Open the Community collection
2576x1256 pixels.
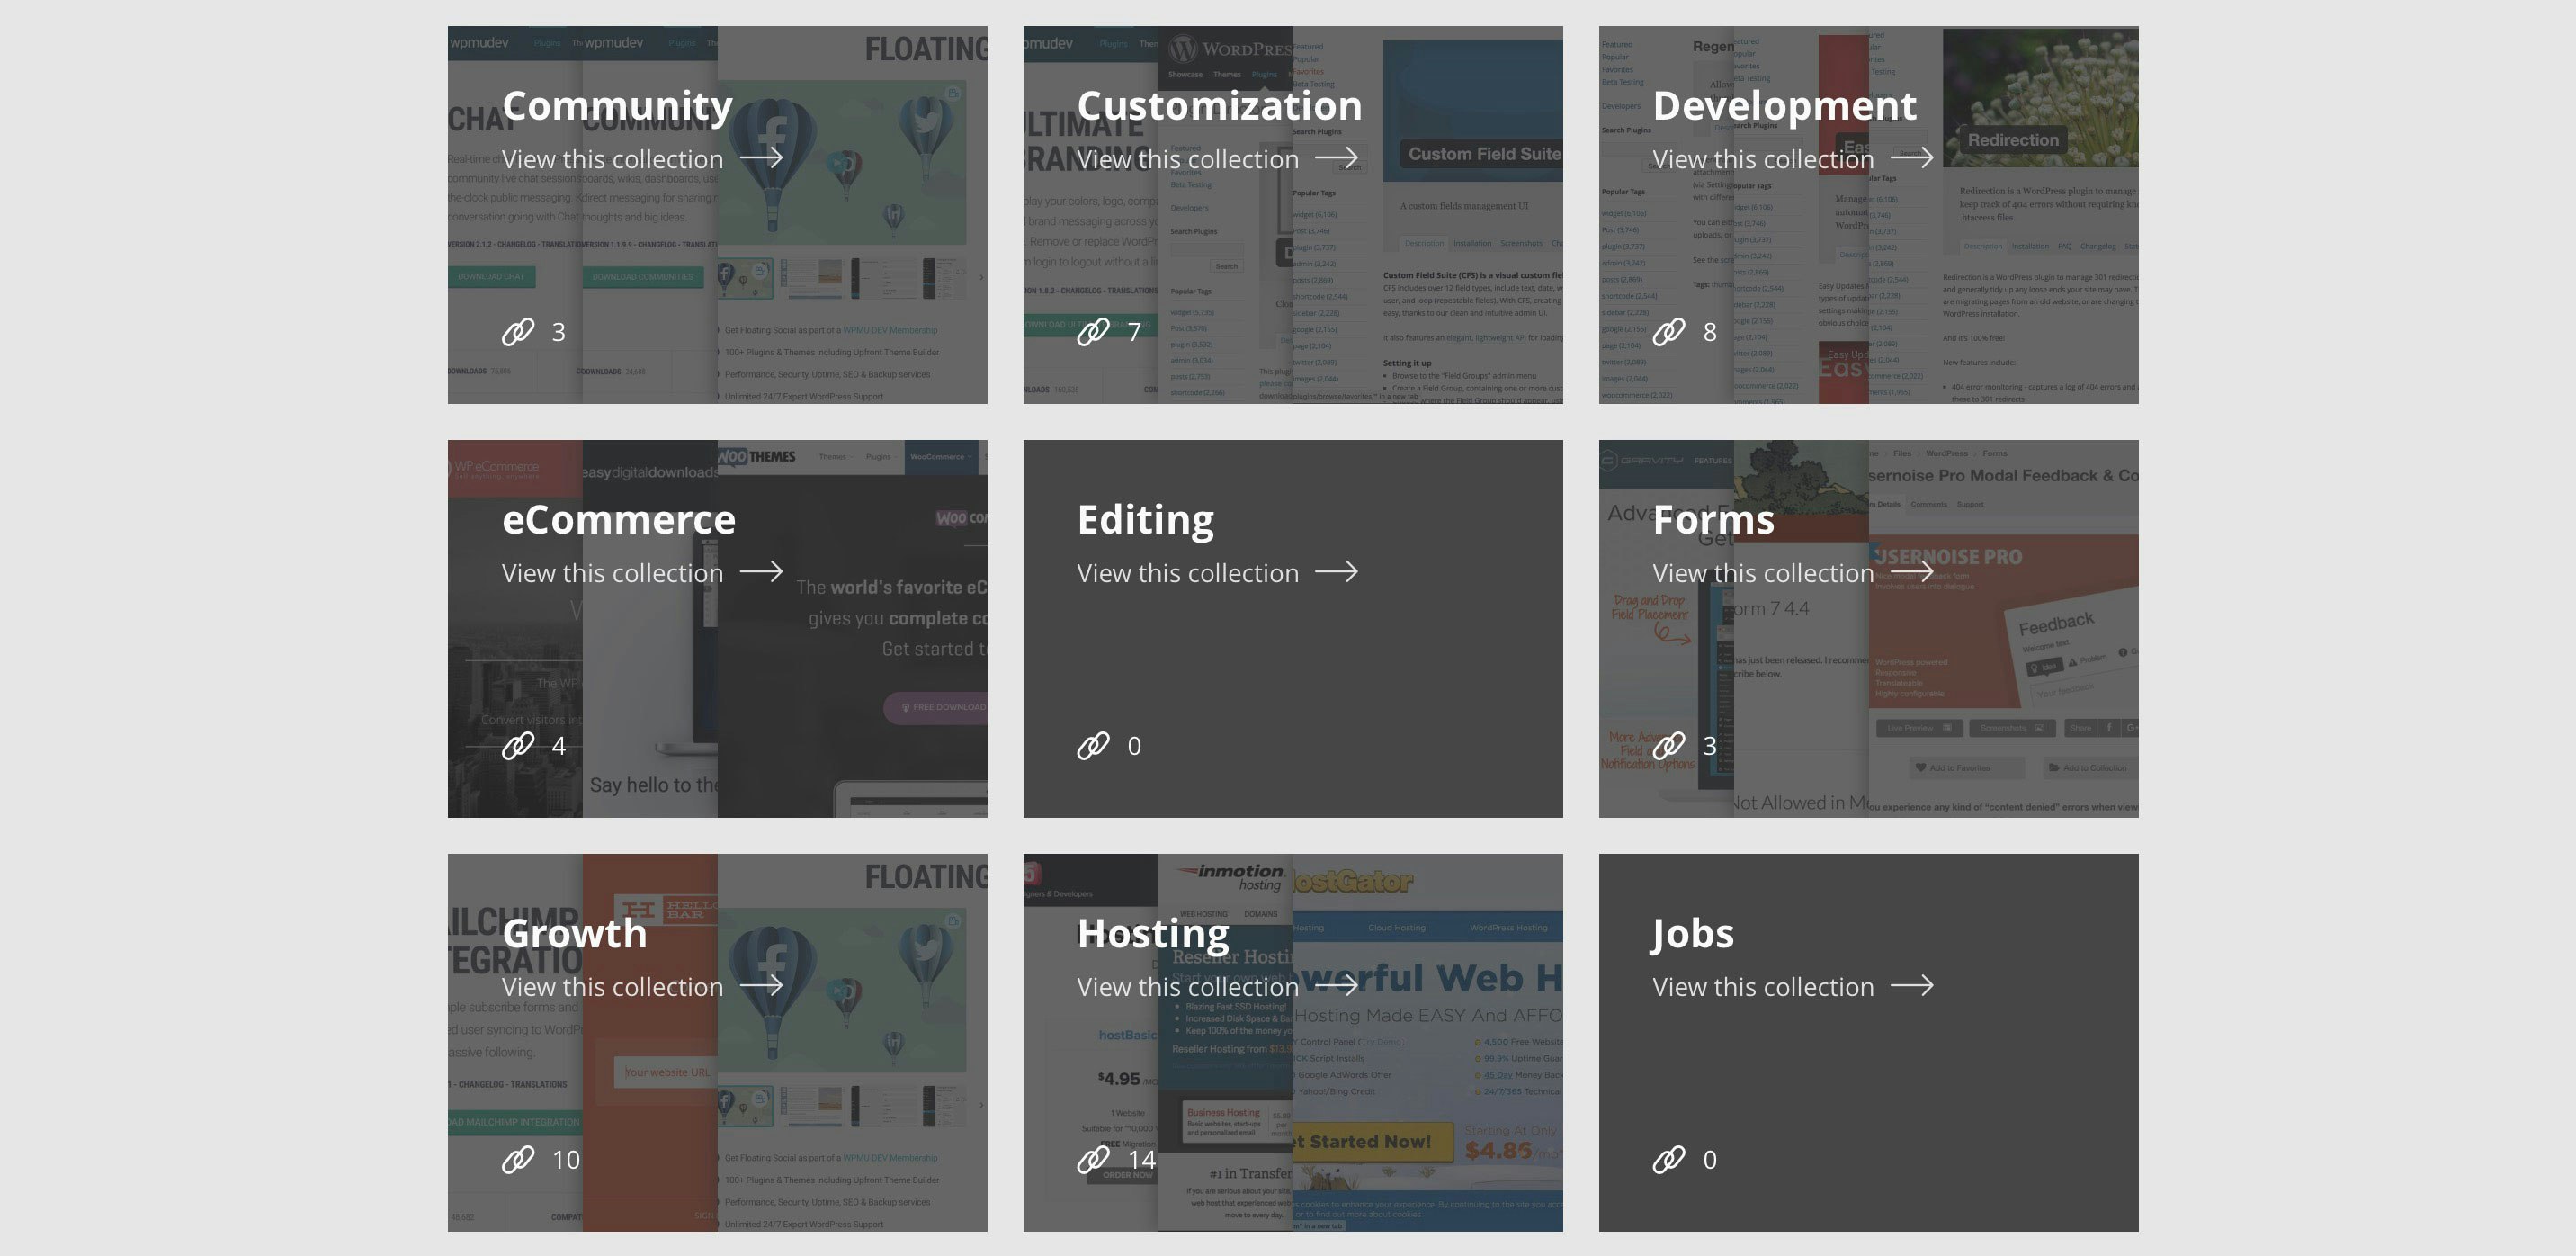tap(613, 158)
